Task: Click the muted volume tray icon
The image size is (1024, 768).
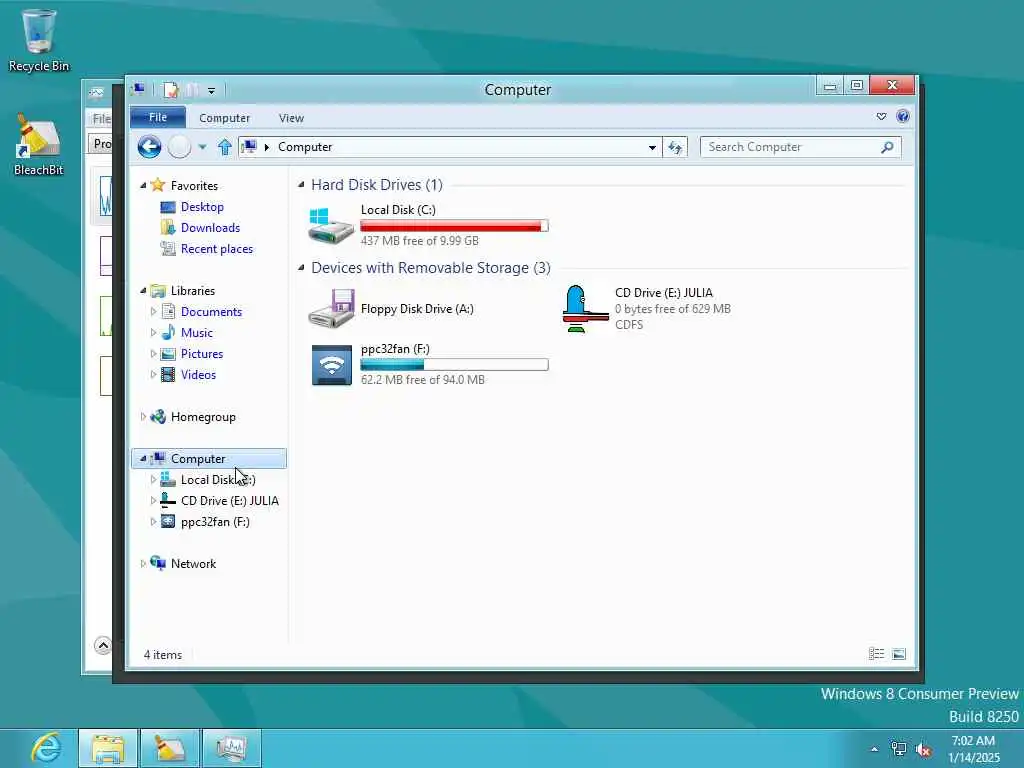Action: 923,749
